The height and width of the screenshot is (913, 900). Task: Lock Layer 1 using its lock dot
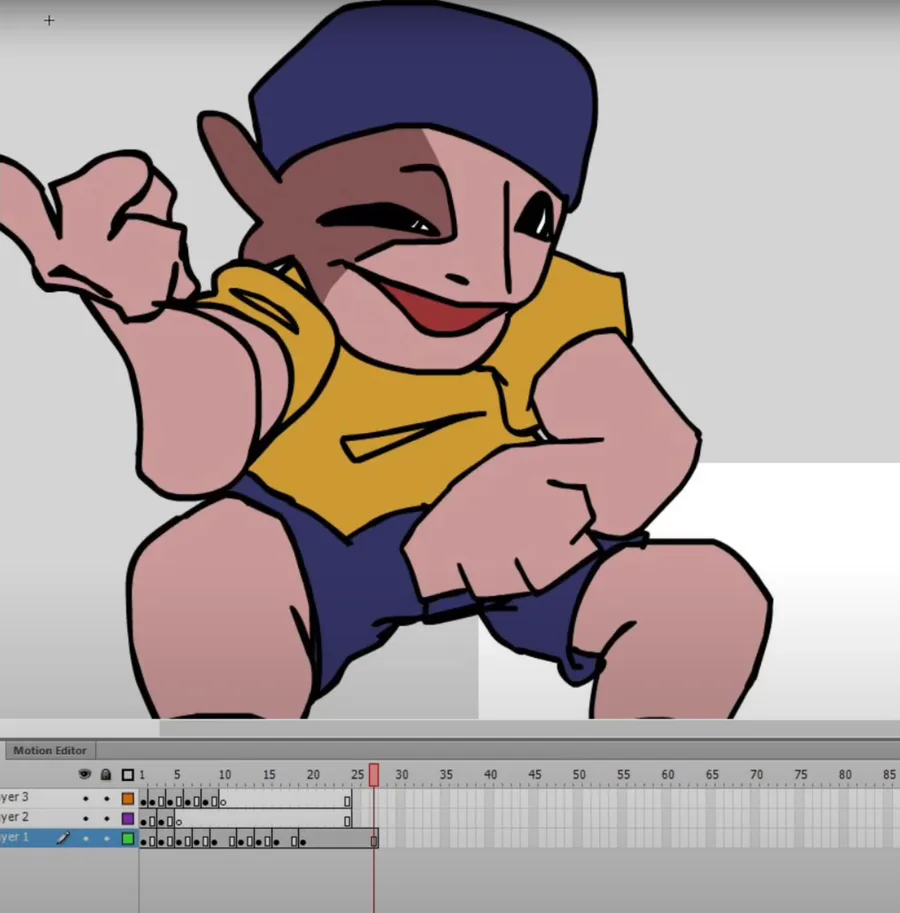(107, 838)
